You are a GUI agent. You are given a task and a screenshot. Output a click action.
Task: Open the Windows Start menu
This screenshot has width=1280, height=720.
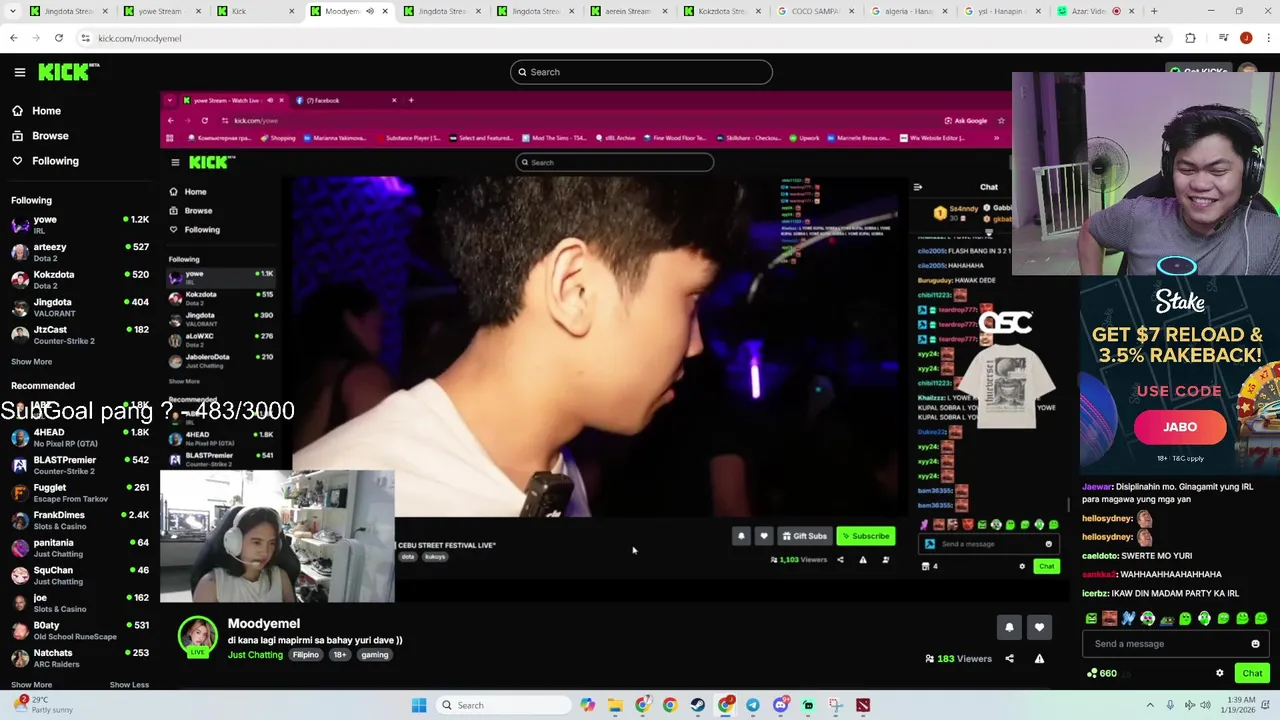tap(419, 705)
